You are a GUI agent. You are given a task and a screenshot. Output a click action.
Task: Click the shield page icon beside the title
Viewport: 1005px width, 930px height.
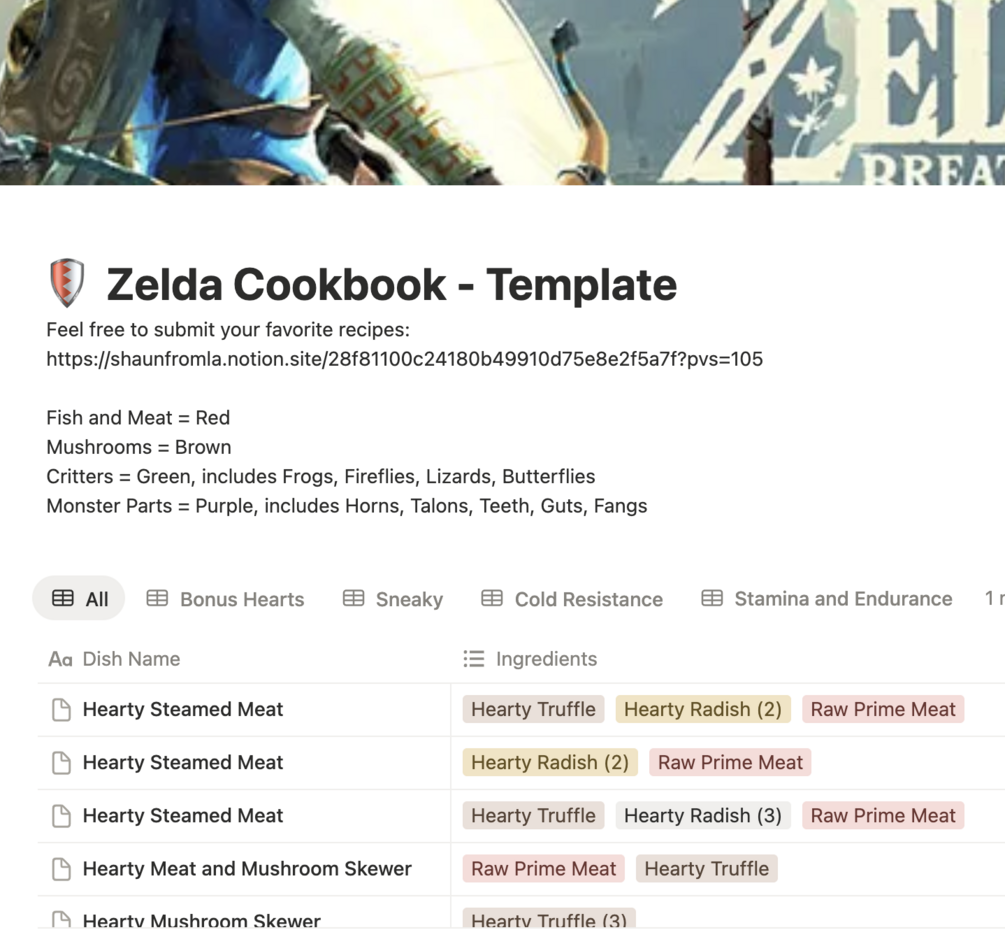(67, 283)
